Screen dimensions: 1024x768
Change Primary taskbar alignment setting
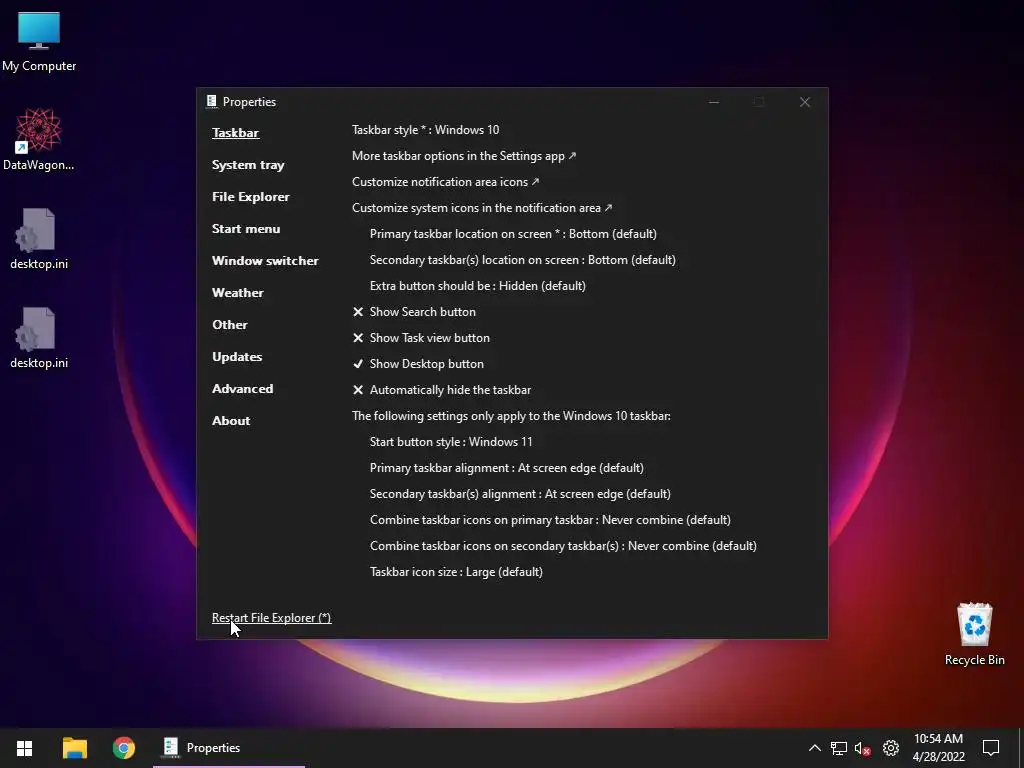point(507,468)
